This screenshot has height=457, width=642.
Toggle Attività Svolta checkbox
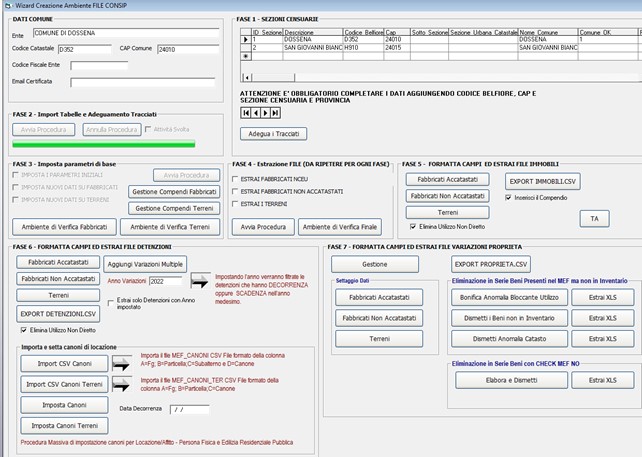coord(148,129)
